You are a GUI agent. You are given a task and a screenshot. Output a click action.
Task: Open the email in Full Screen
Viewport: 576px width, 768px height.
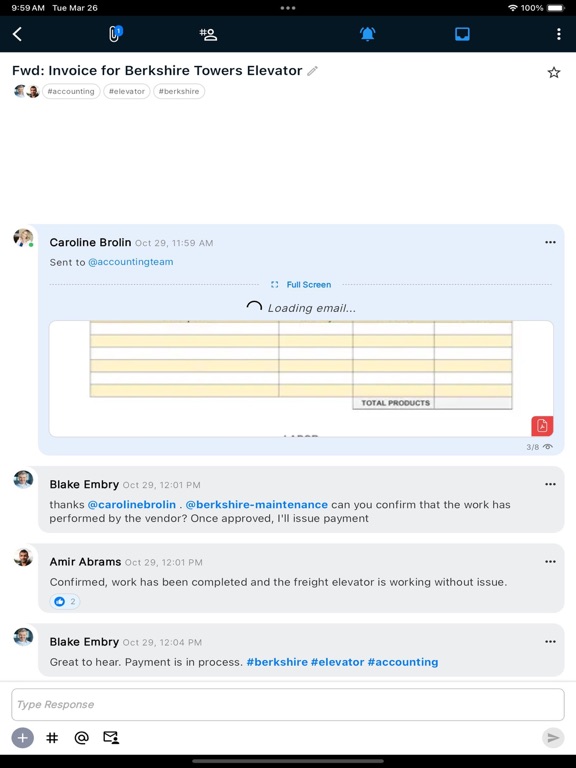click(x=302, y=285)
